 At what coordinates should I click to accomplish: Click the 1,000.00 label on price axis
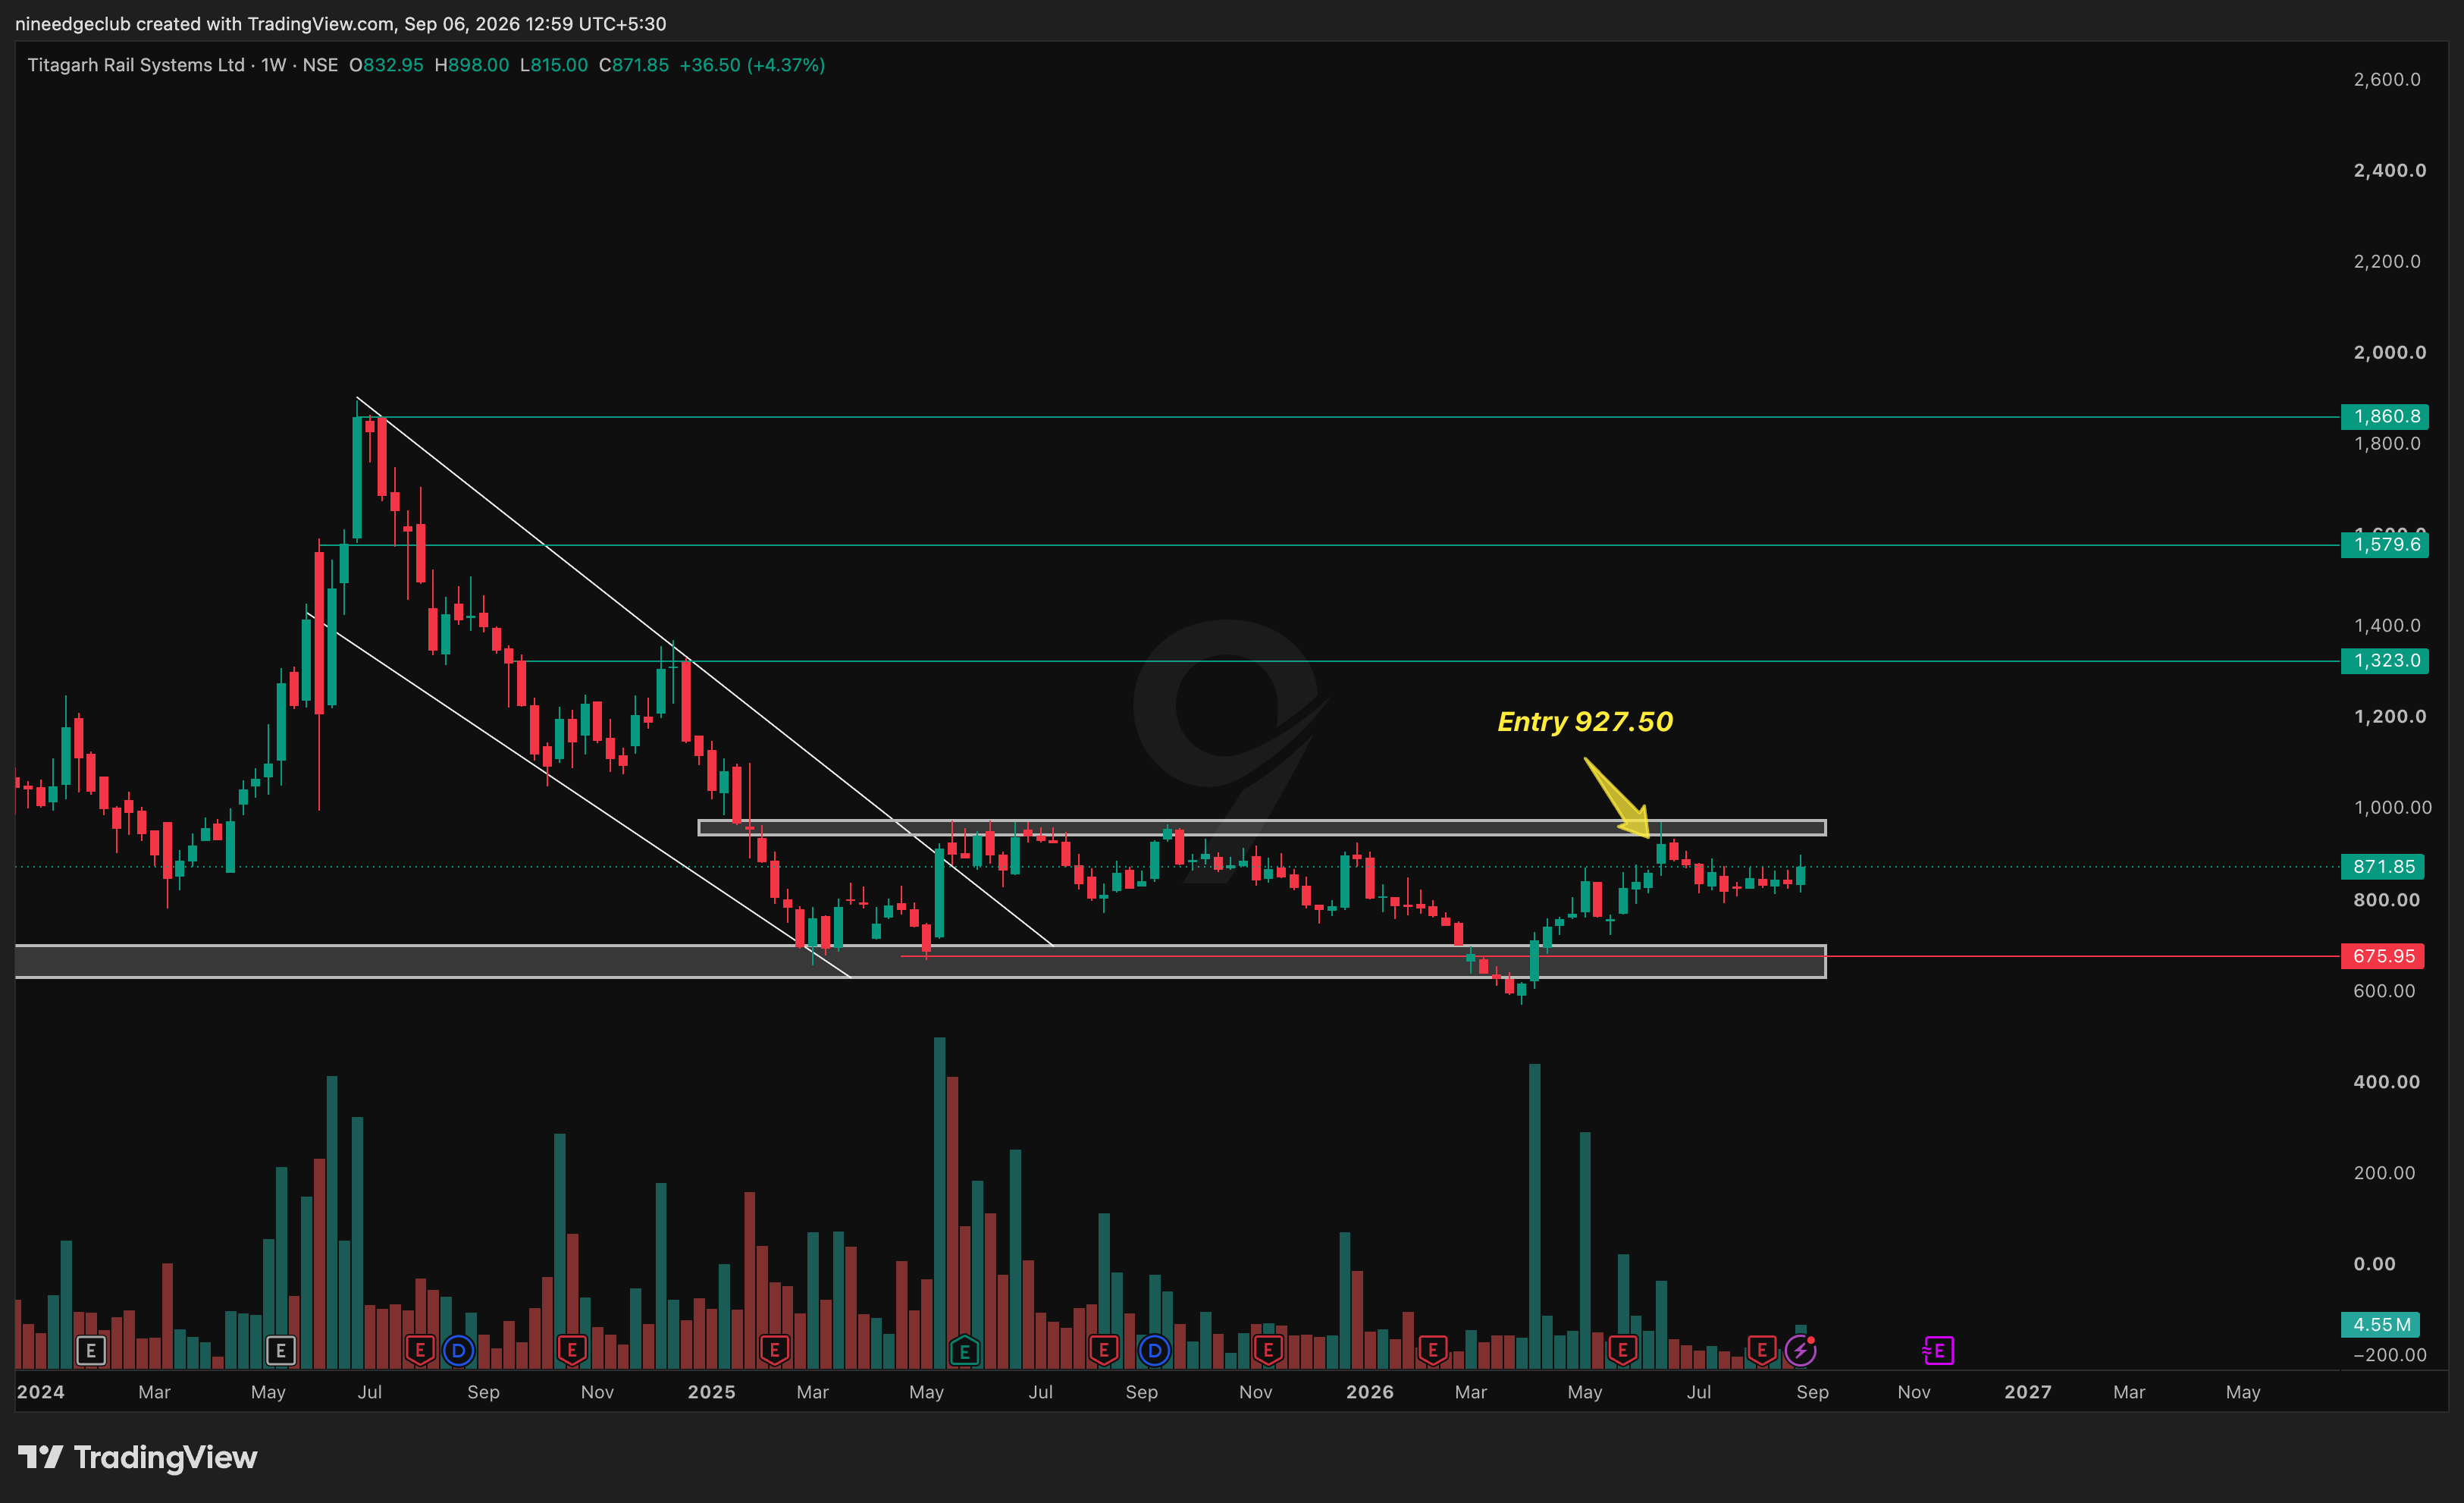coord(2392,807)
